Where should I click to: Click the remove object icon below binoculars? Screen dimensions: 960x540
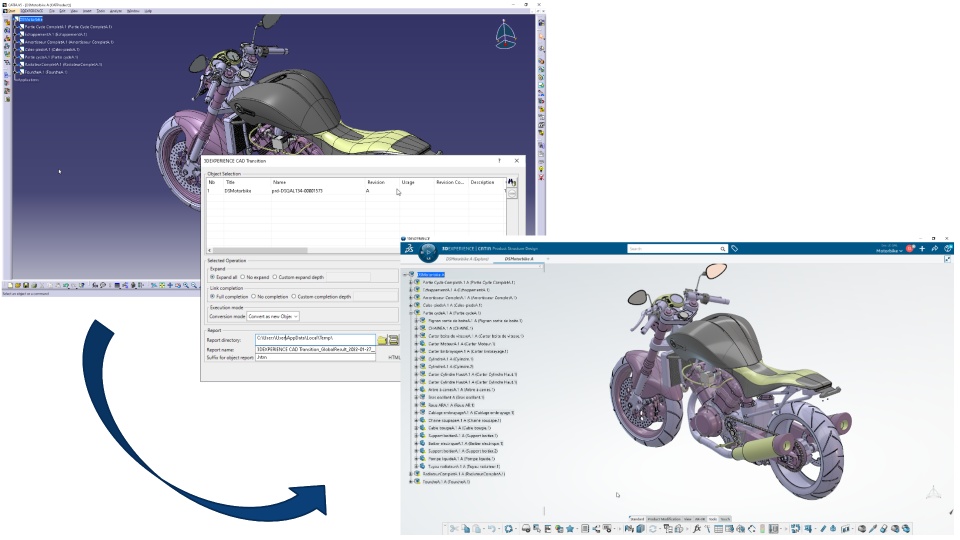tap(512, 193)
